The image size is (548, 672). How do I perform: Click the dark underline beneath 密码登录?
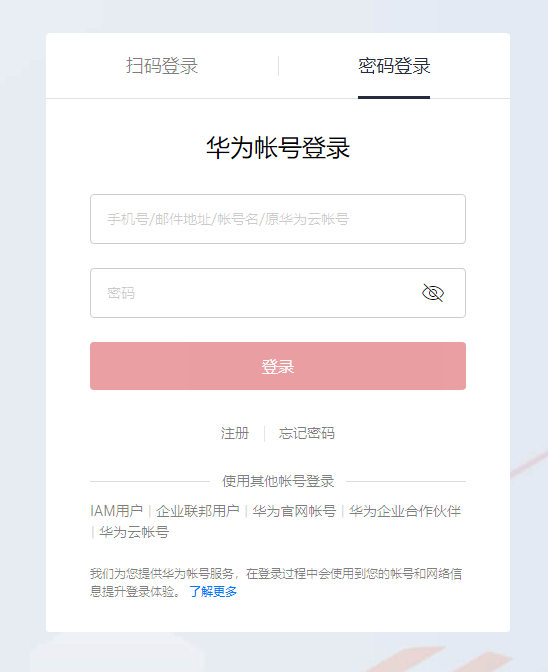394,97
